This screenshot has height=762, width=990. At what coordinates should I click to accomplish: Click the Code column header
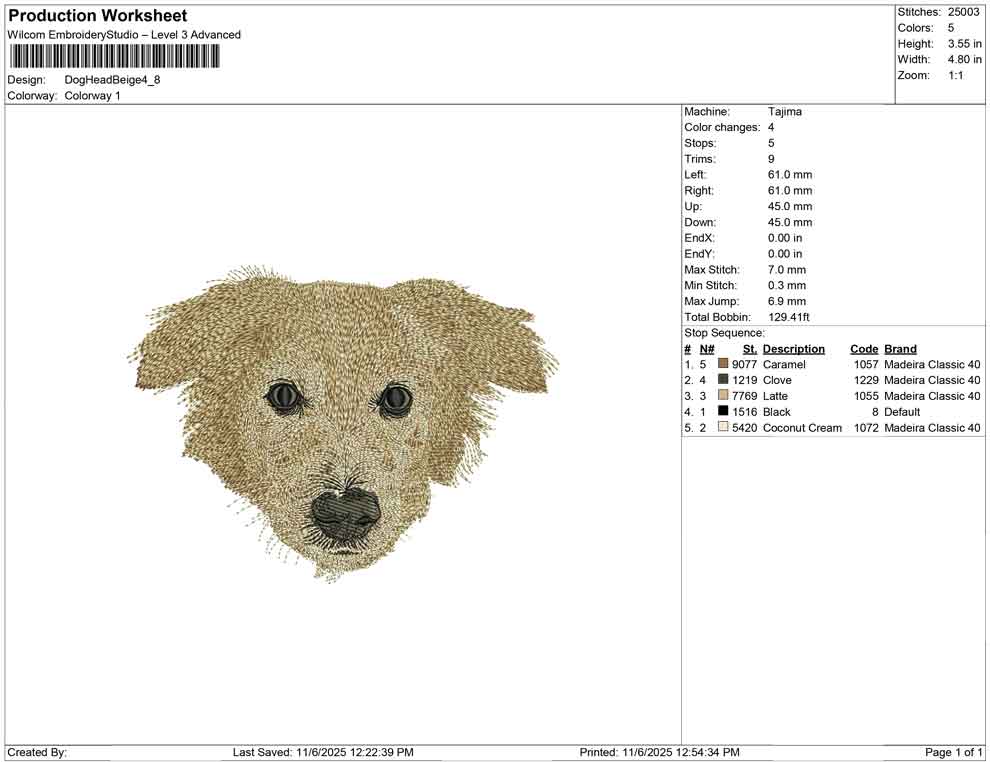[864, 349]
